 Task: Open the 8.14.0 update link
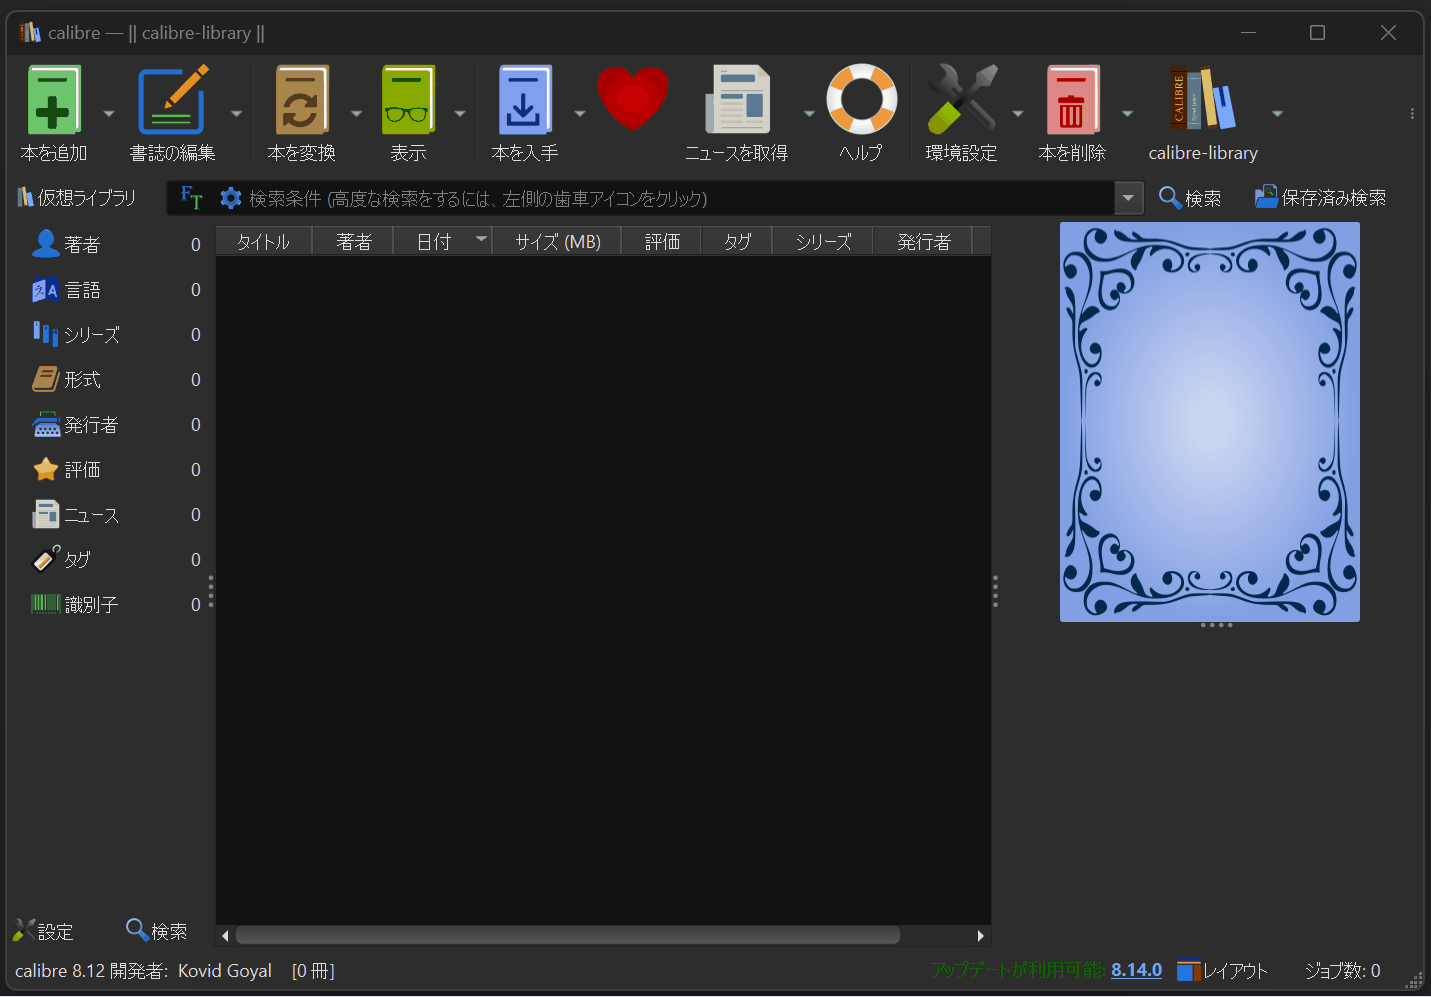coord(1136,969)
